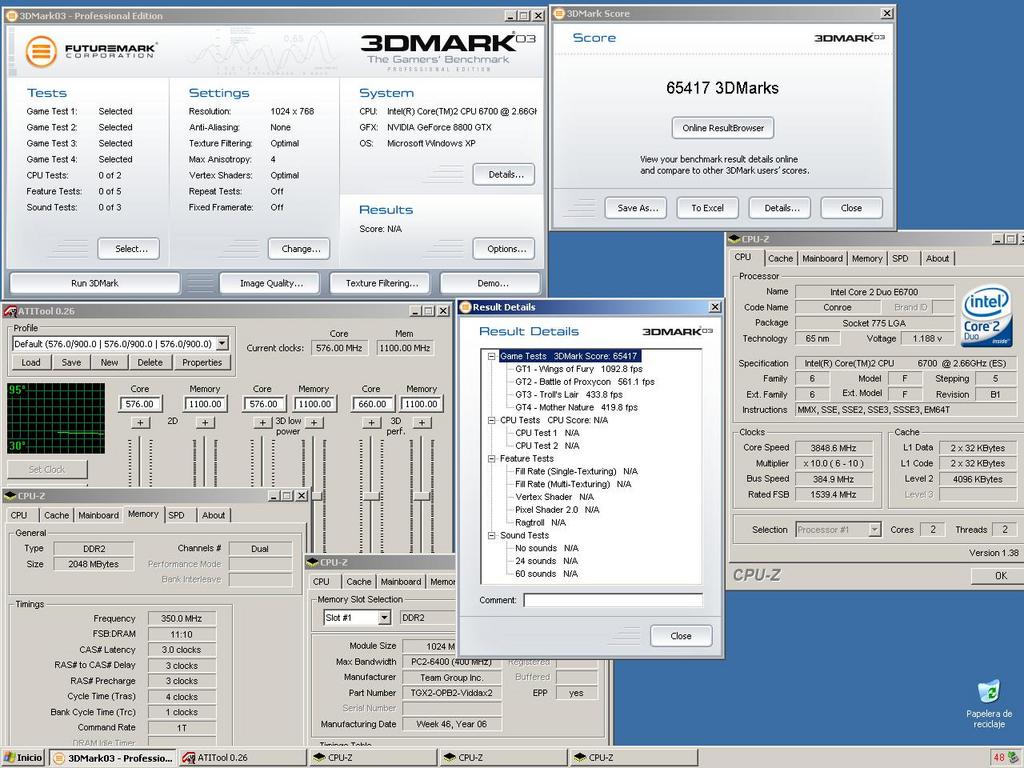Image resolution: width=1024 pixels, height=768 pixels.
Task: Collapse the Feature Tests tree node
Action: tap(491, 458)
